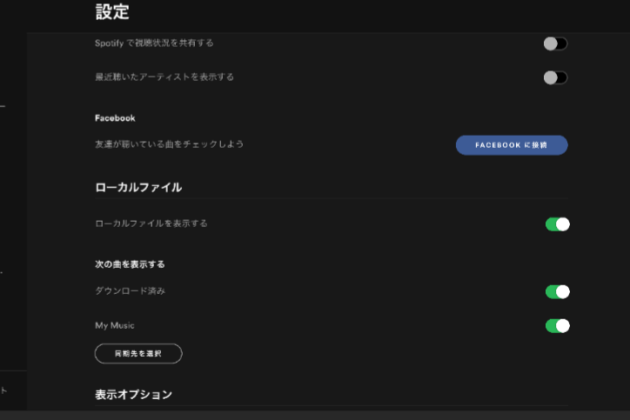Viewport: 630px width, 420px height.
Task: Toggle Spotify listening activity sharing switch
Action: pyautogui.click(x=555, y=44)
